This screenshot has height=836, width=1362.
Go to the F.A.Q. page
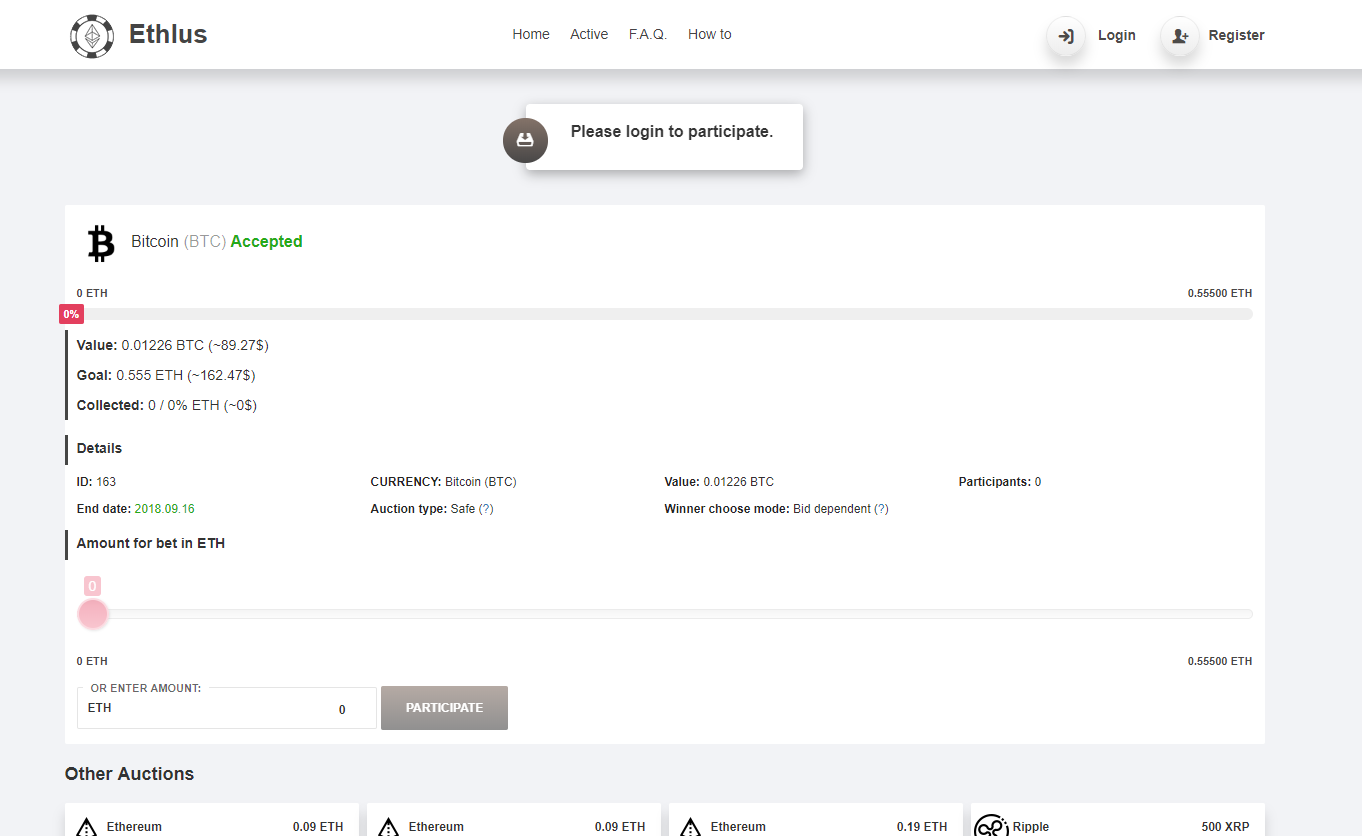click(x=648, y=34)
